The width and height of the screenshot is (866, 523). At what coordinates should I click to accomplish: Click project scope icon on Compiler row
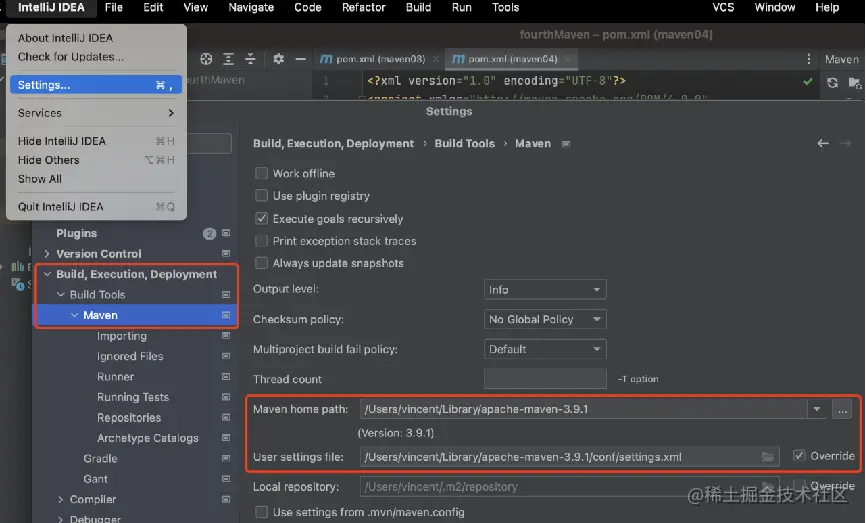click(226, 499)
